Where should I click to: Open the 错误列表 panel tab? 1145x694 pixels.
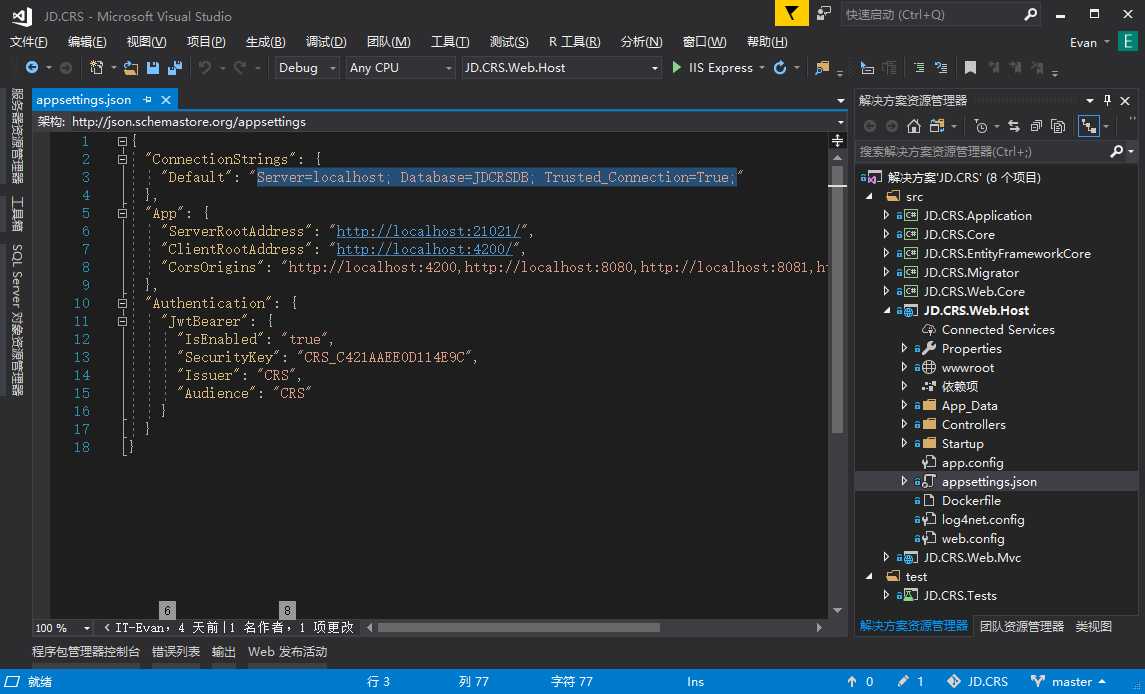point(175,651)
